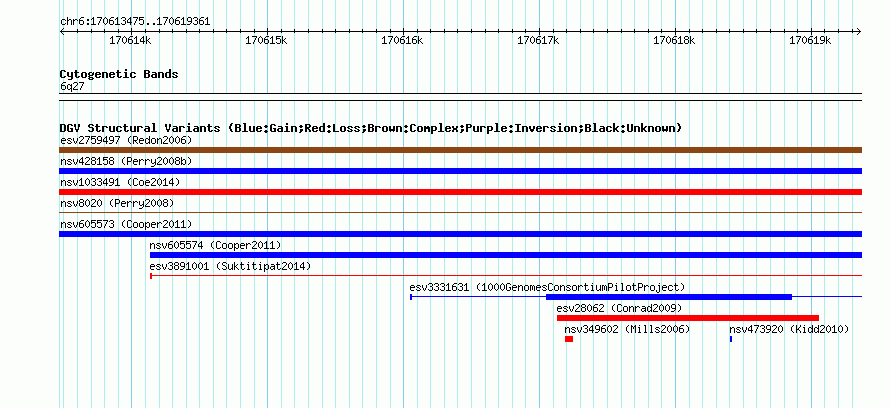Click the right arrowhead of the ruler
This screenshot has height=408, width=890.
coord(859,32)
